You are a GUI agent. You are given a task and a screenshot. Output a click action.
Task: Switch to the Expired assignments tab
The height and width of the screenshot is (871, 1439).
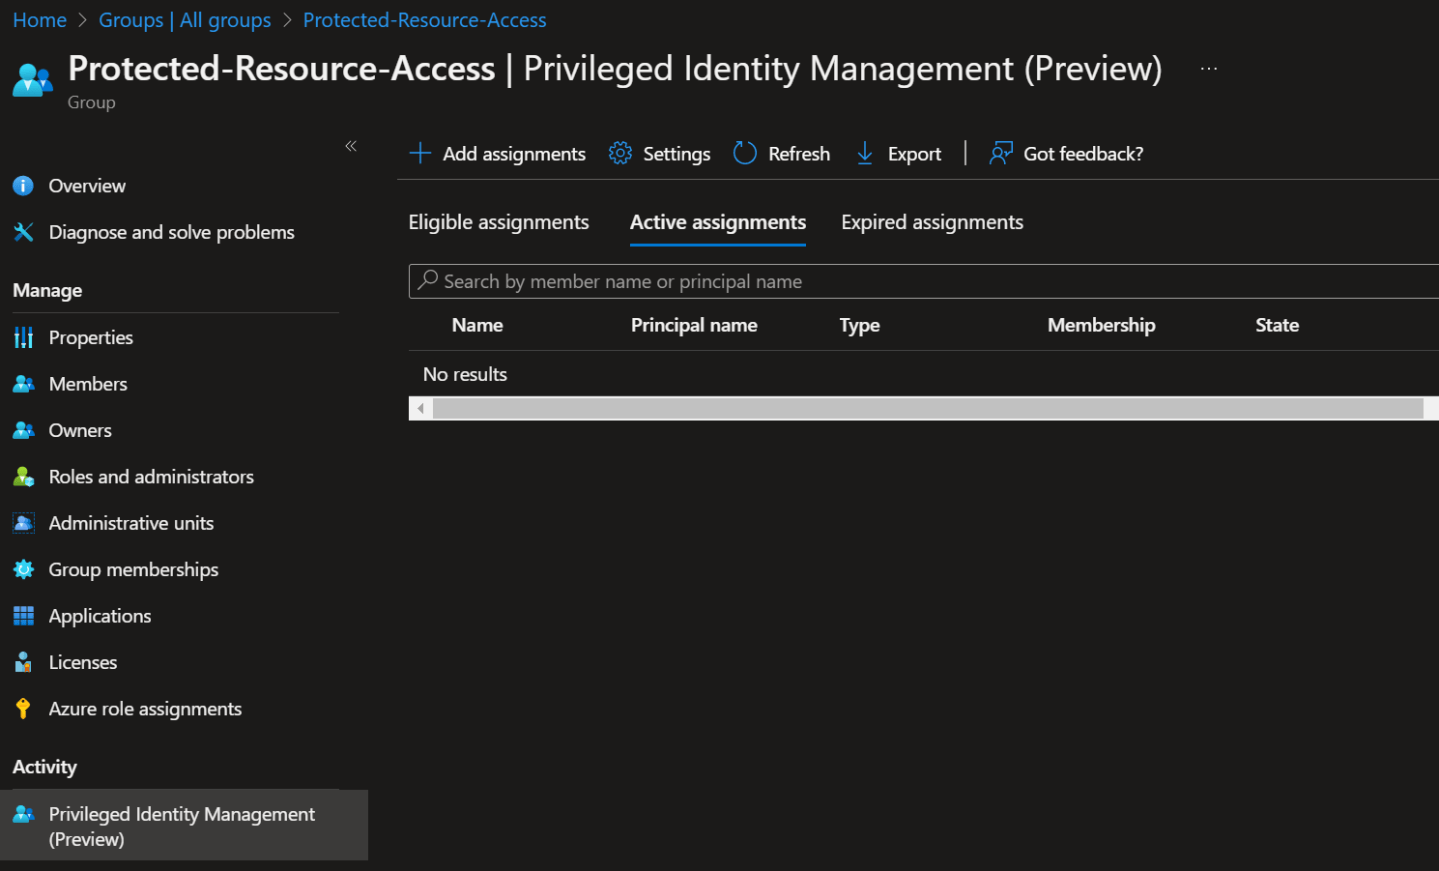[x=931, y=221]
